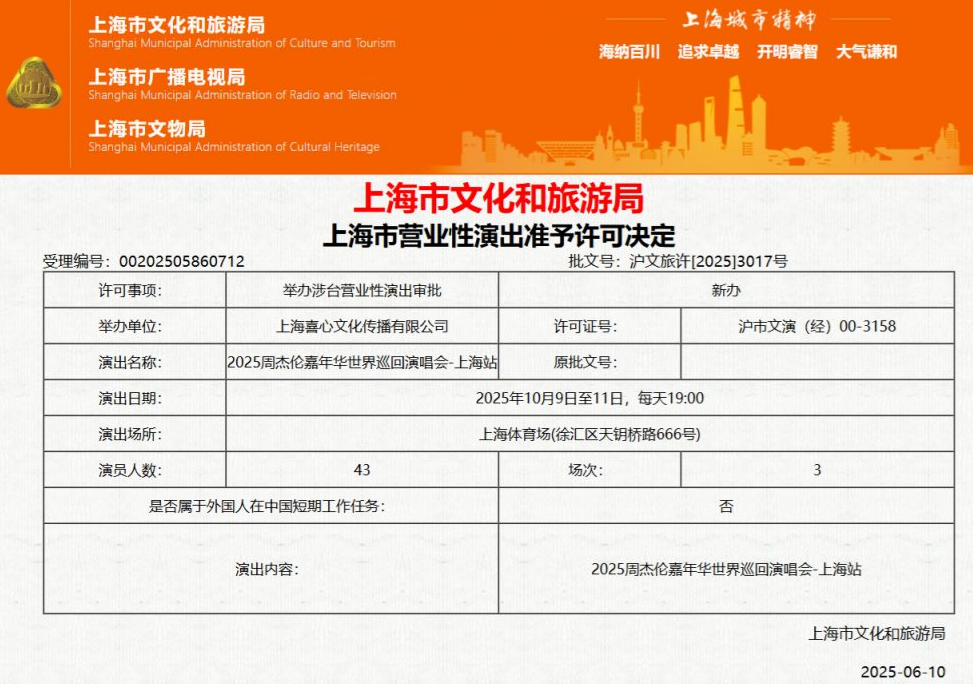Screen dimensions: 973x684
Task: Click the 上海市文化和旅游局 signature at bottom
Action: point(877,633)
